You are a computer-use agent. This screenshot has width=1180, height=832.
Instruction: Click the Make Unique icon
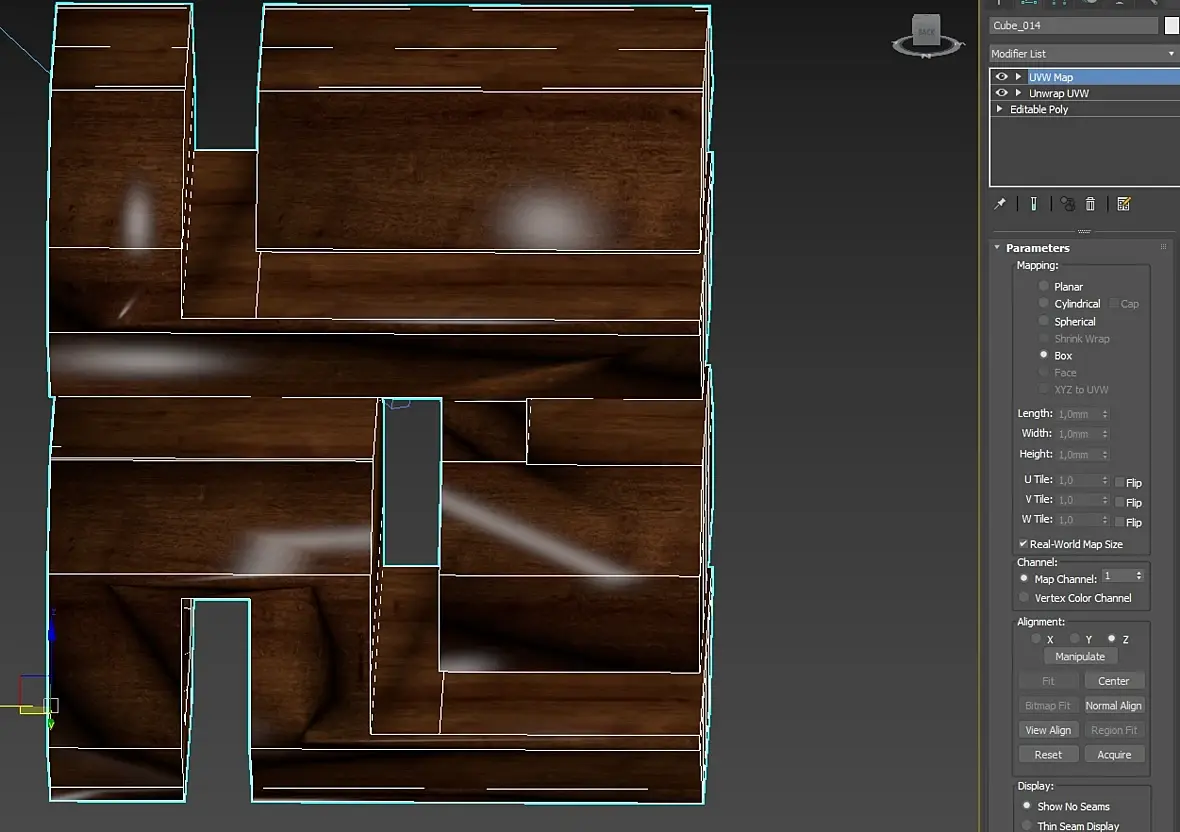click(1067, 204)
